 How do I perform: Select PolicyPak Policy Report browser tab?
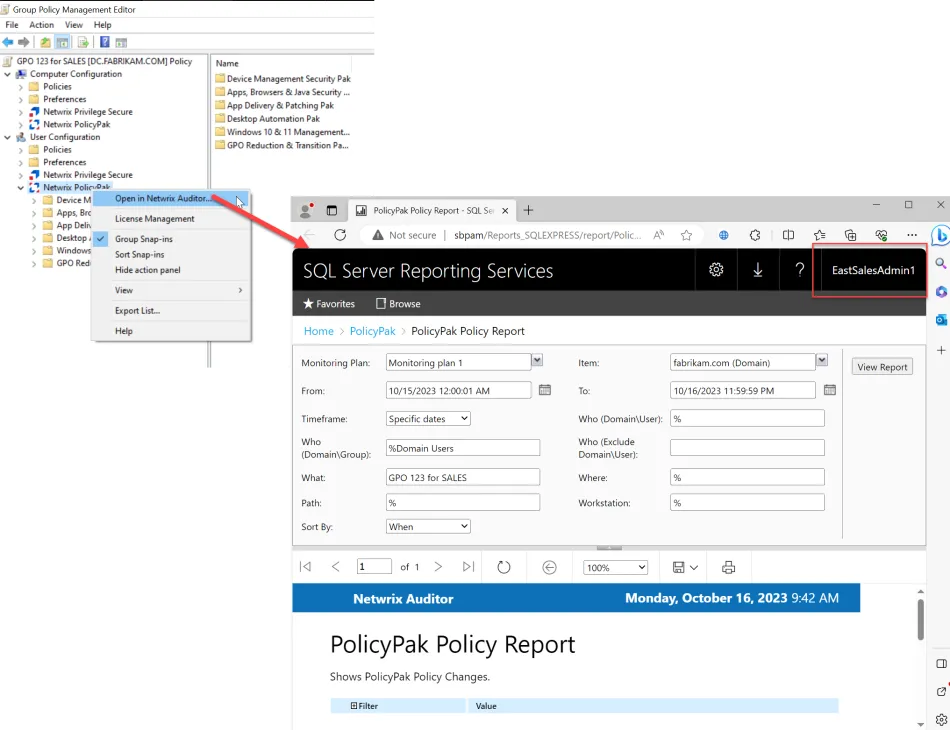(x=433, y=210)
